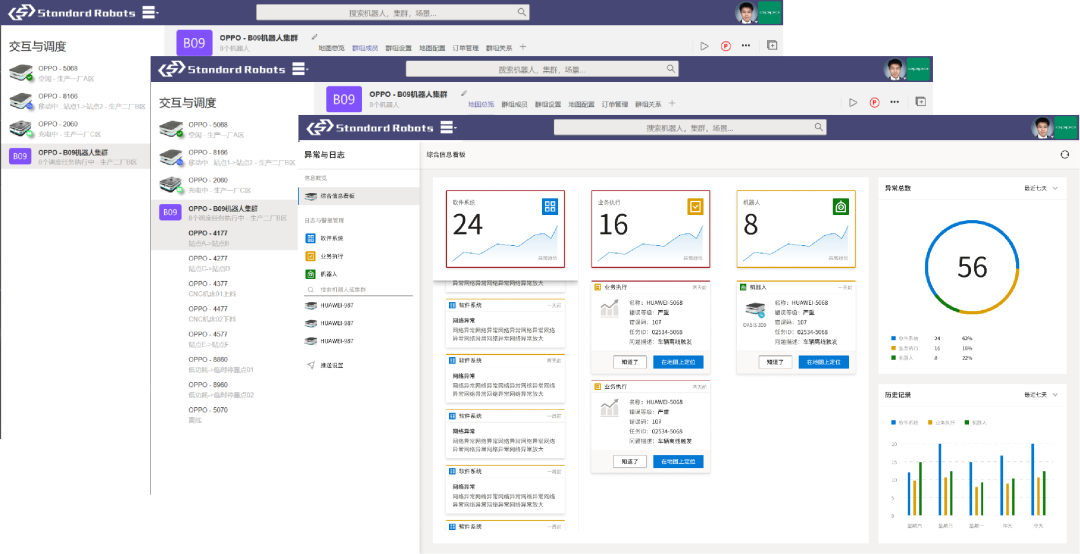Select last HUAWEI-987 robot in sidebar list
This screenshot has height=554, width=1080.
[331, 341]
